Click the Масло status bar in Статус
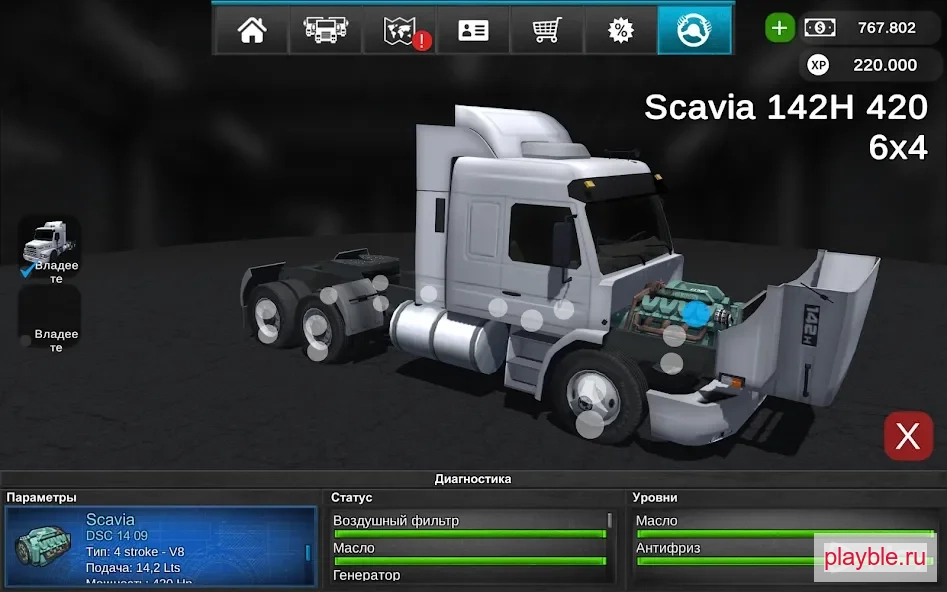The height and width of the screenshot is (592, 947). [470, 561]
